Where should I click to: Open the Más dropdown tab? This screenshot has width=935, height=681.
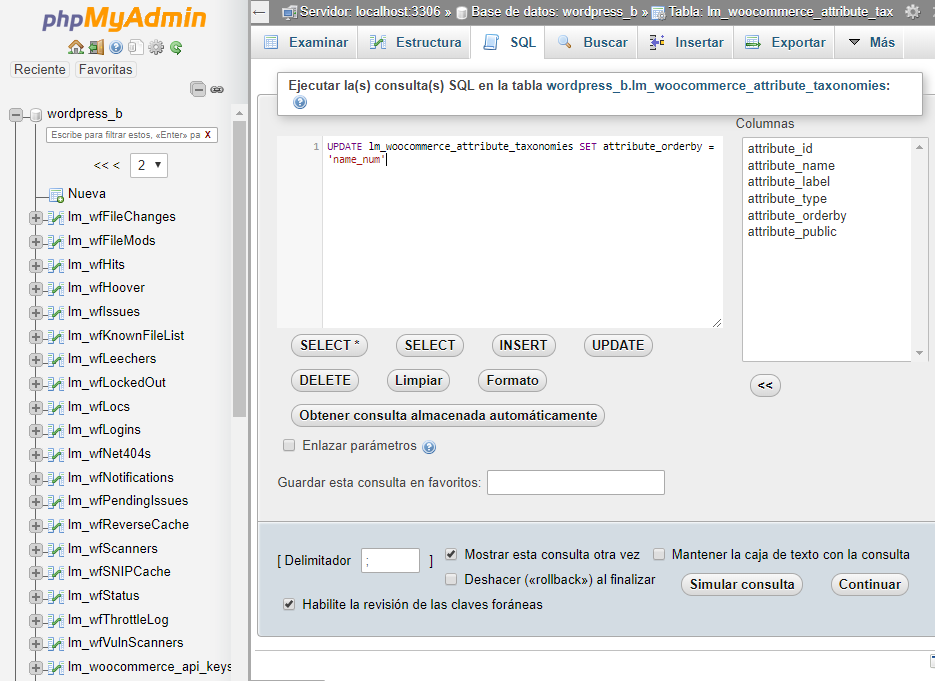[x=871, y=42]
